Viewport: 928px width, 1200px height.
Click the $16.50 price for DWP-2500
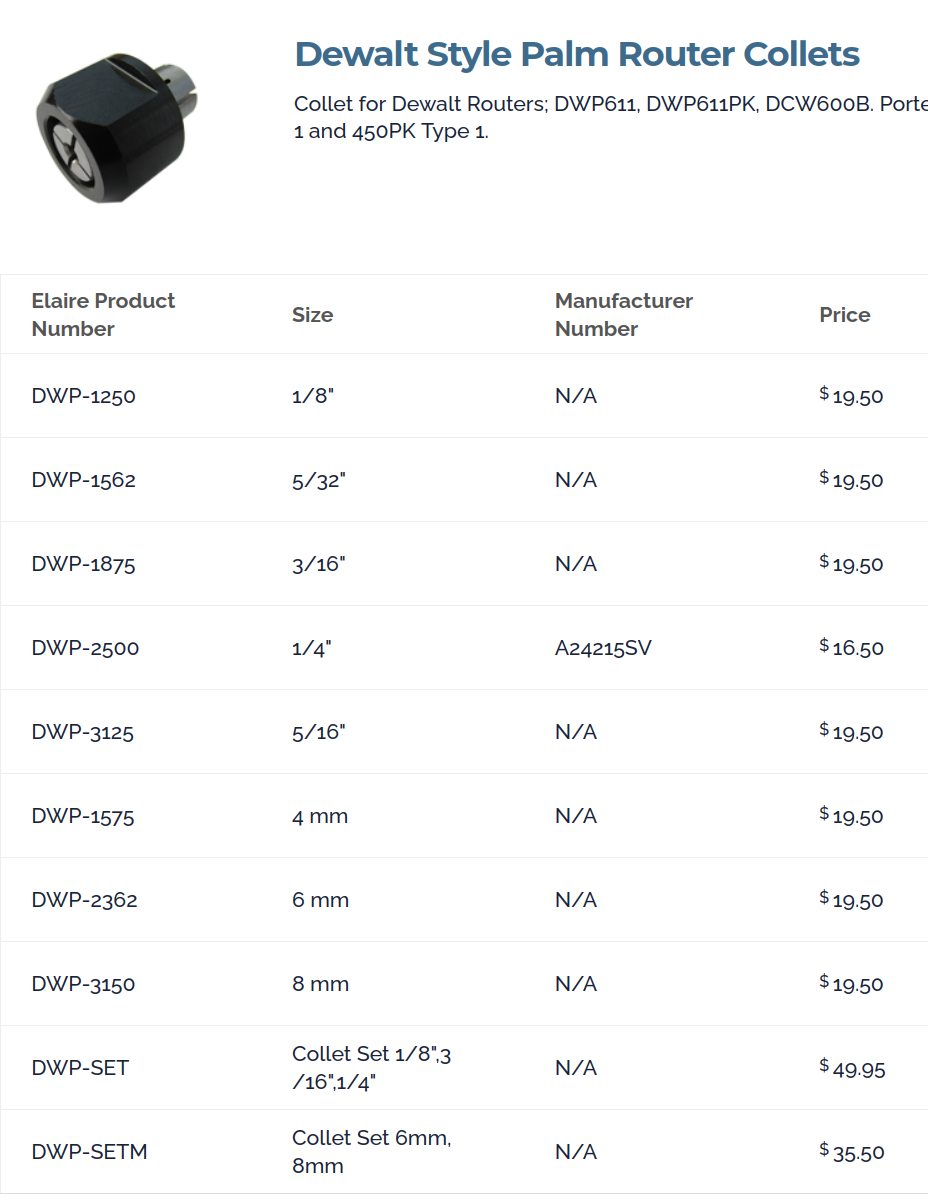(x=852, y=647)
